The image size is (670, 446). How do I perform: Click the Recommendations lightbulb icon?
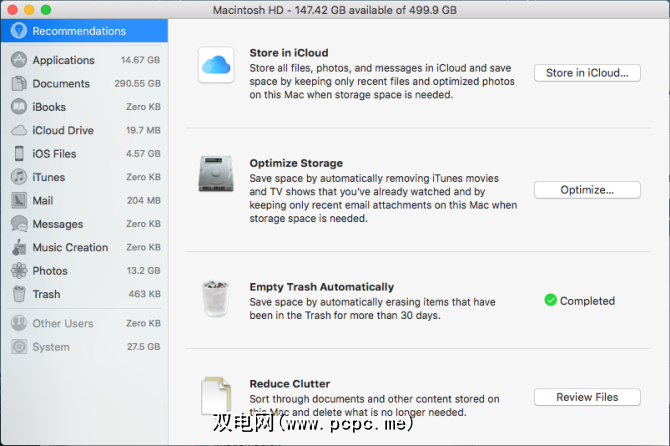click(x=19, y=31)
